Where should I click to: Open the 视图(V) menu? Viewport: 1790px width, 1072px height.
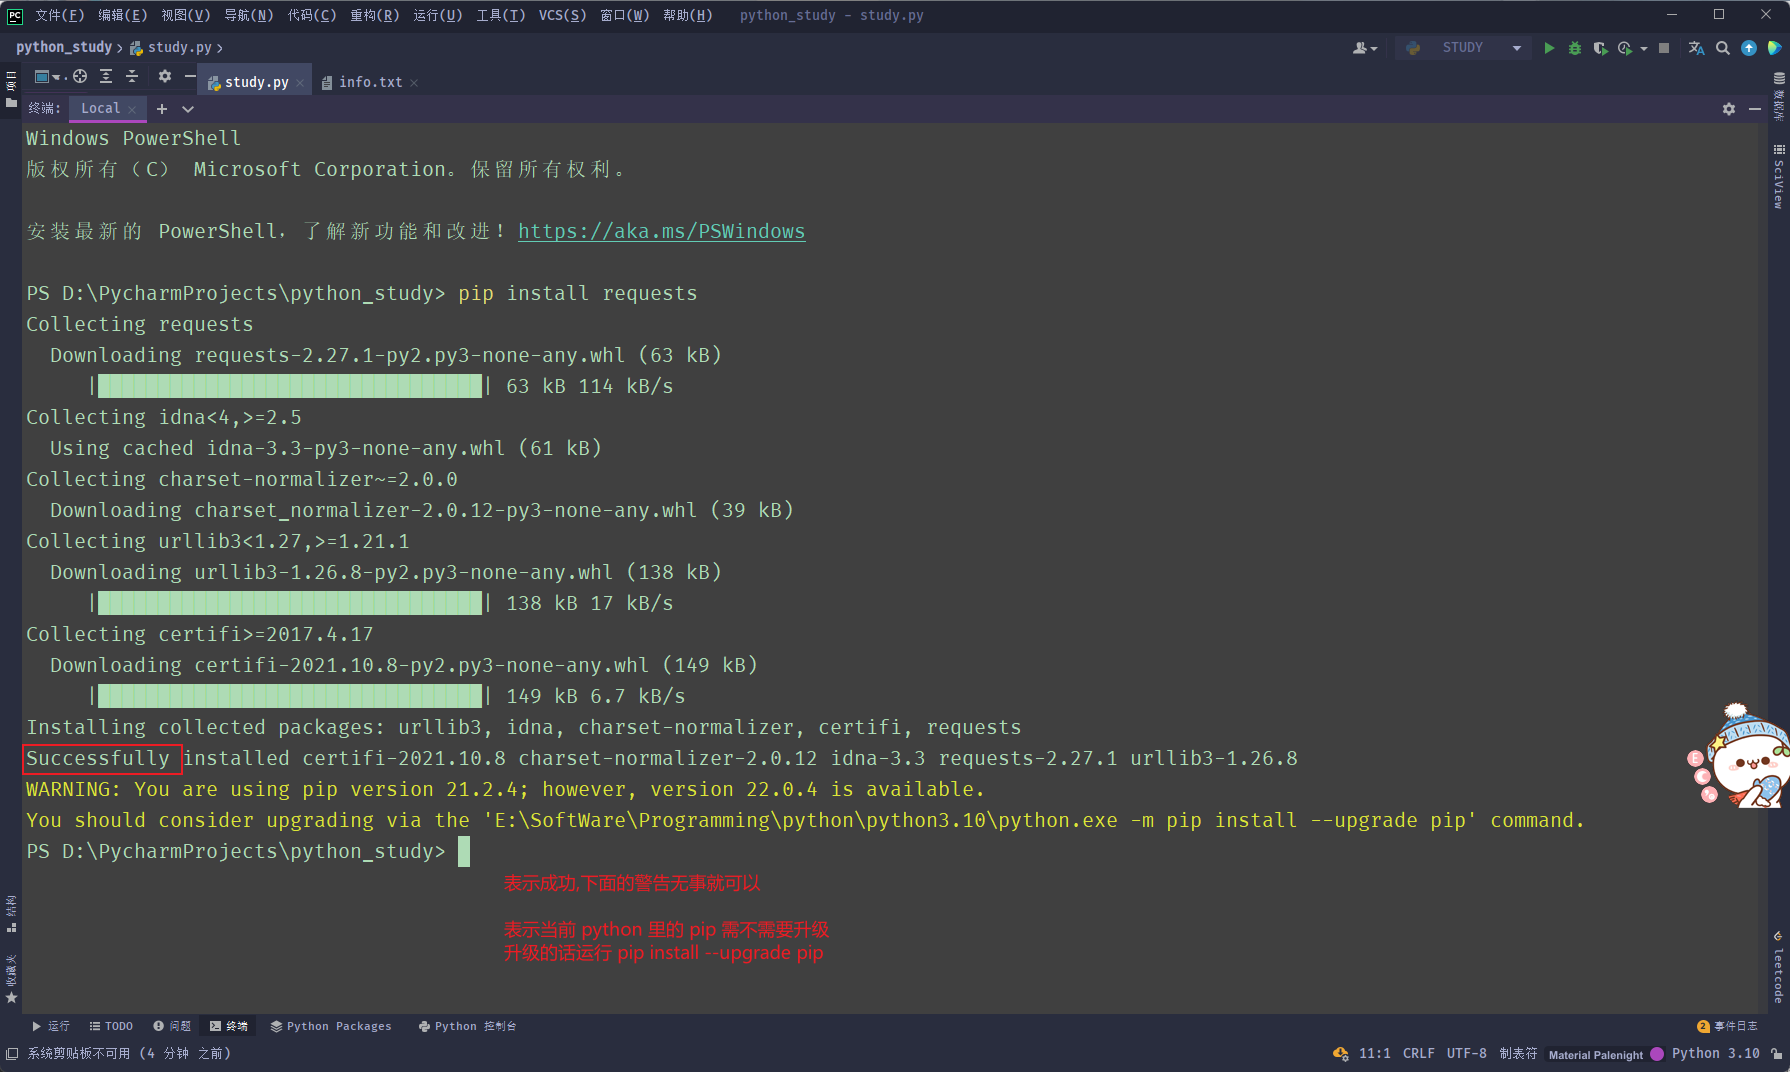(185, 15)
